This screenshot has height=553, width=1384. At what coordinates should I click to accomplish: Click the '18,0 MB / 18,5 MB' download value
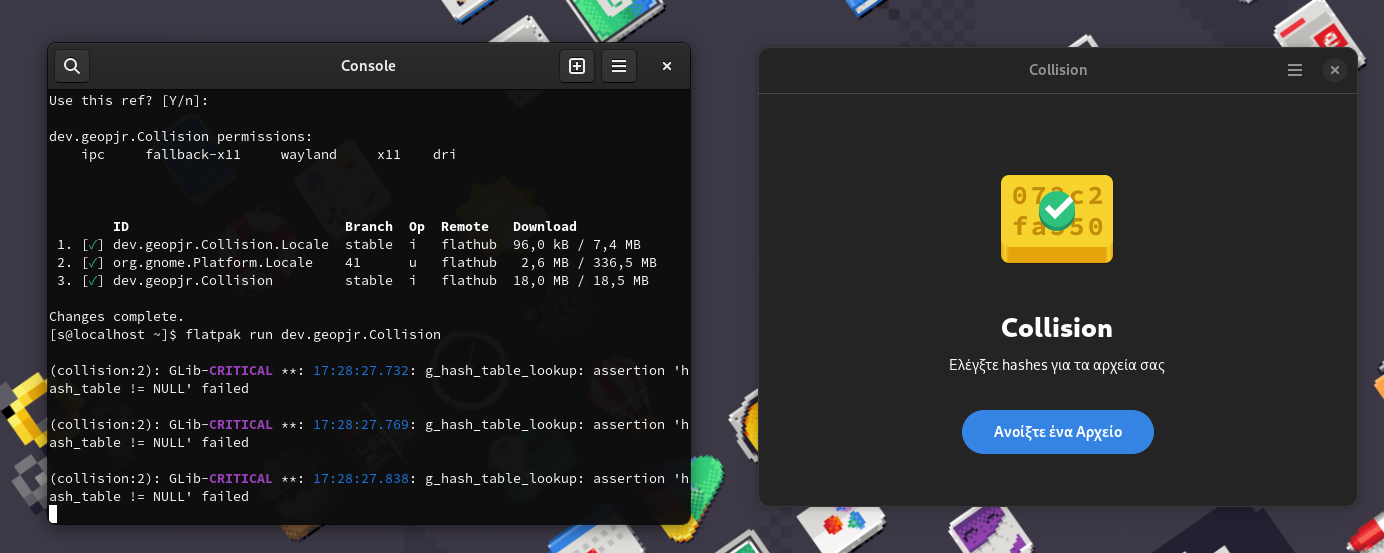pos(581,281)
